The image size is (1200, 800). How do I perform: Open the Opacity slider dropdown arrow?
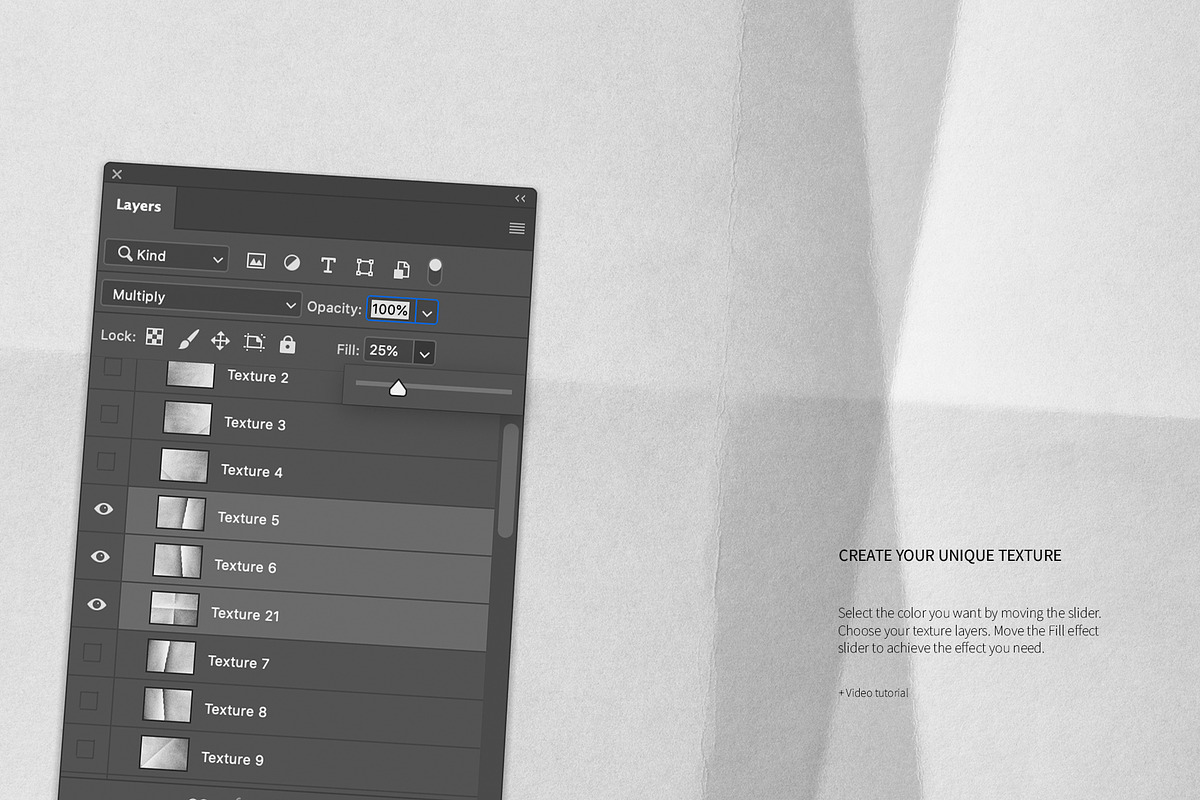point(427,313)
